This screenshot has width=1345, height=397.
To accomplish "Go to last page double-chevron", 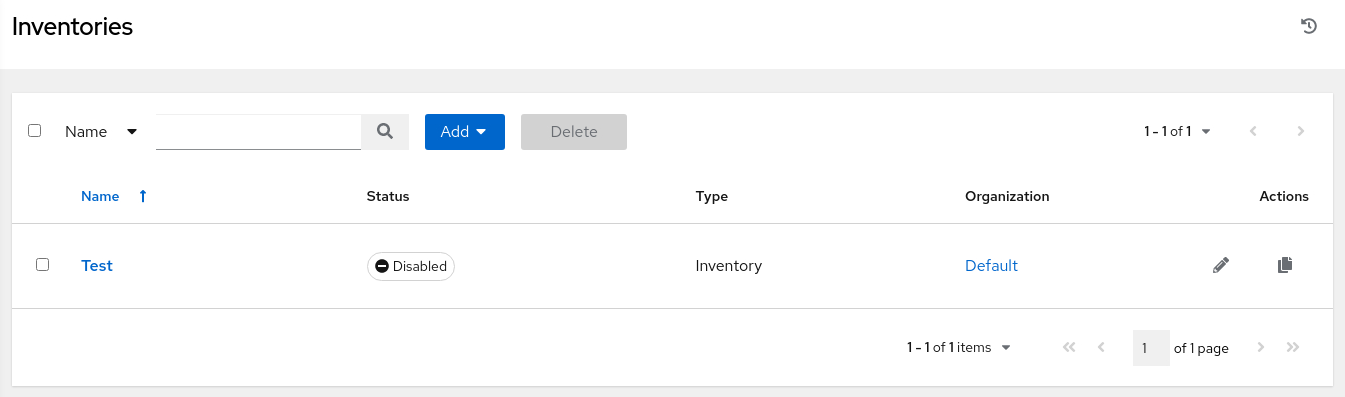I will (1293, 347).
